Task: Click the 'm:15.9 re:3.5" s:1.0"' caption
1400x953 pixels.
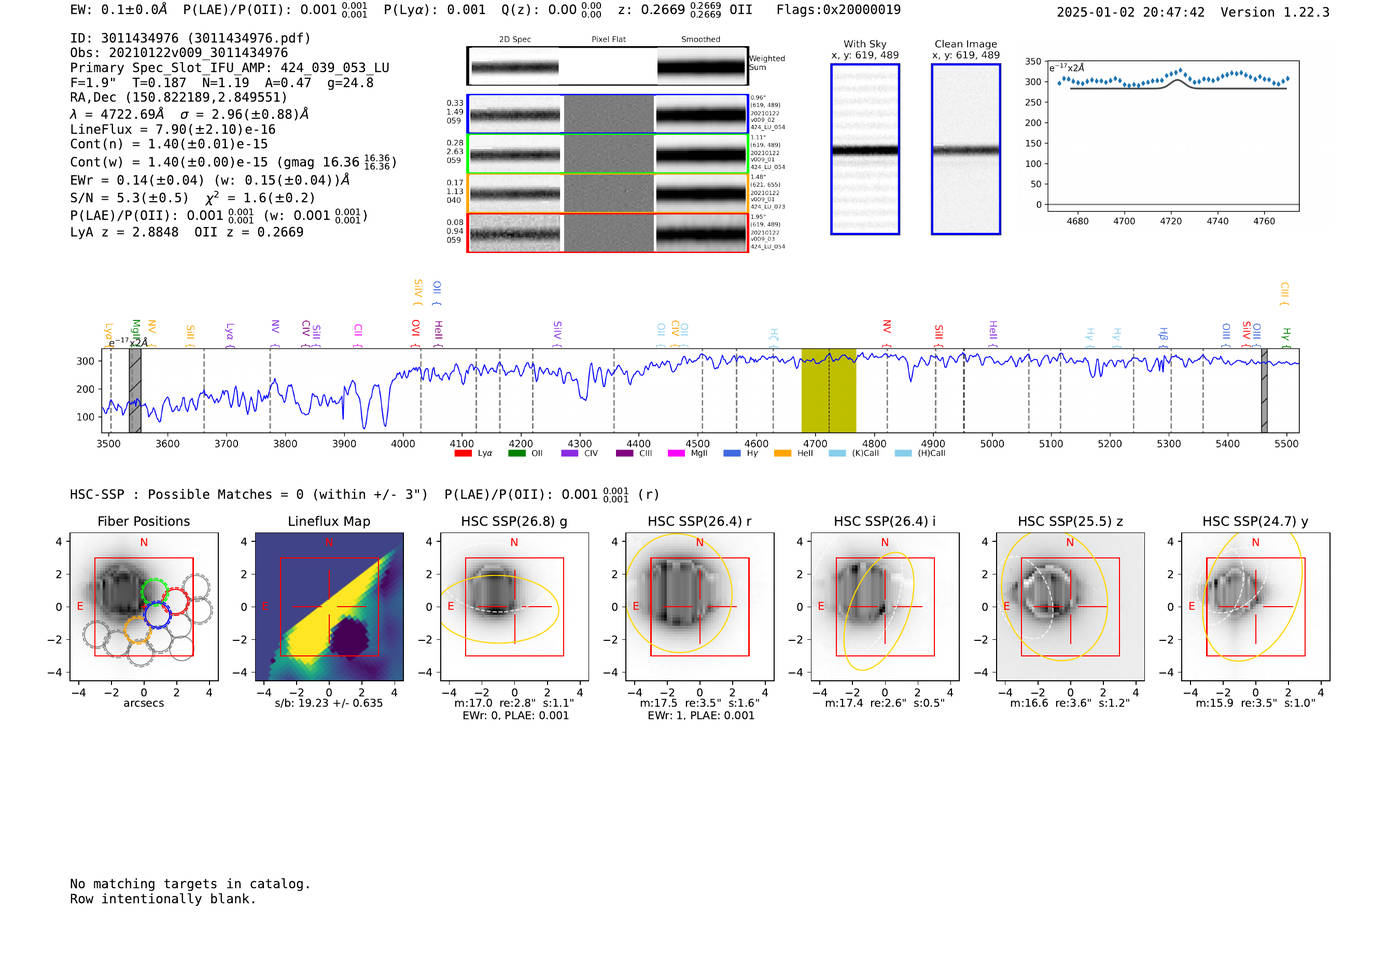Action: click(1256, 703)
